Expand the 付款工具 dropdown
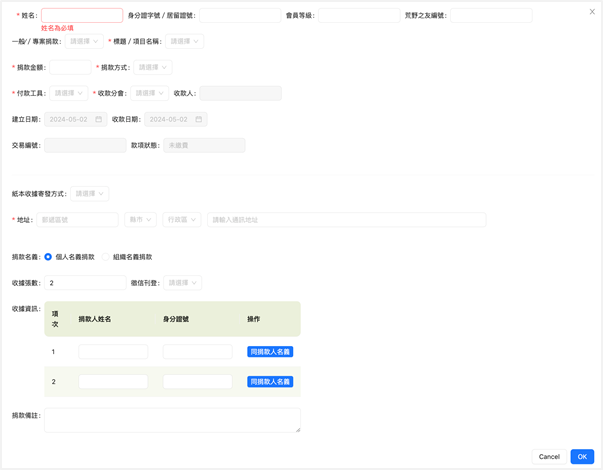603x470 pixels. tap(68, 93)
